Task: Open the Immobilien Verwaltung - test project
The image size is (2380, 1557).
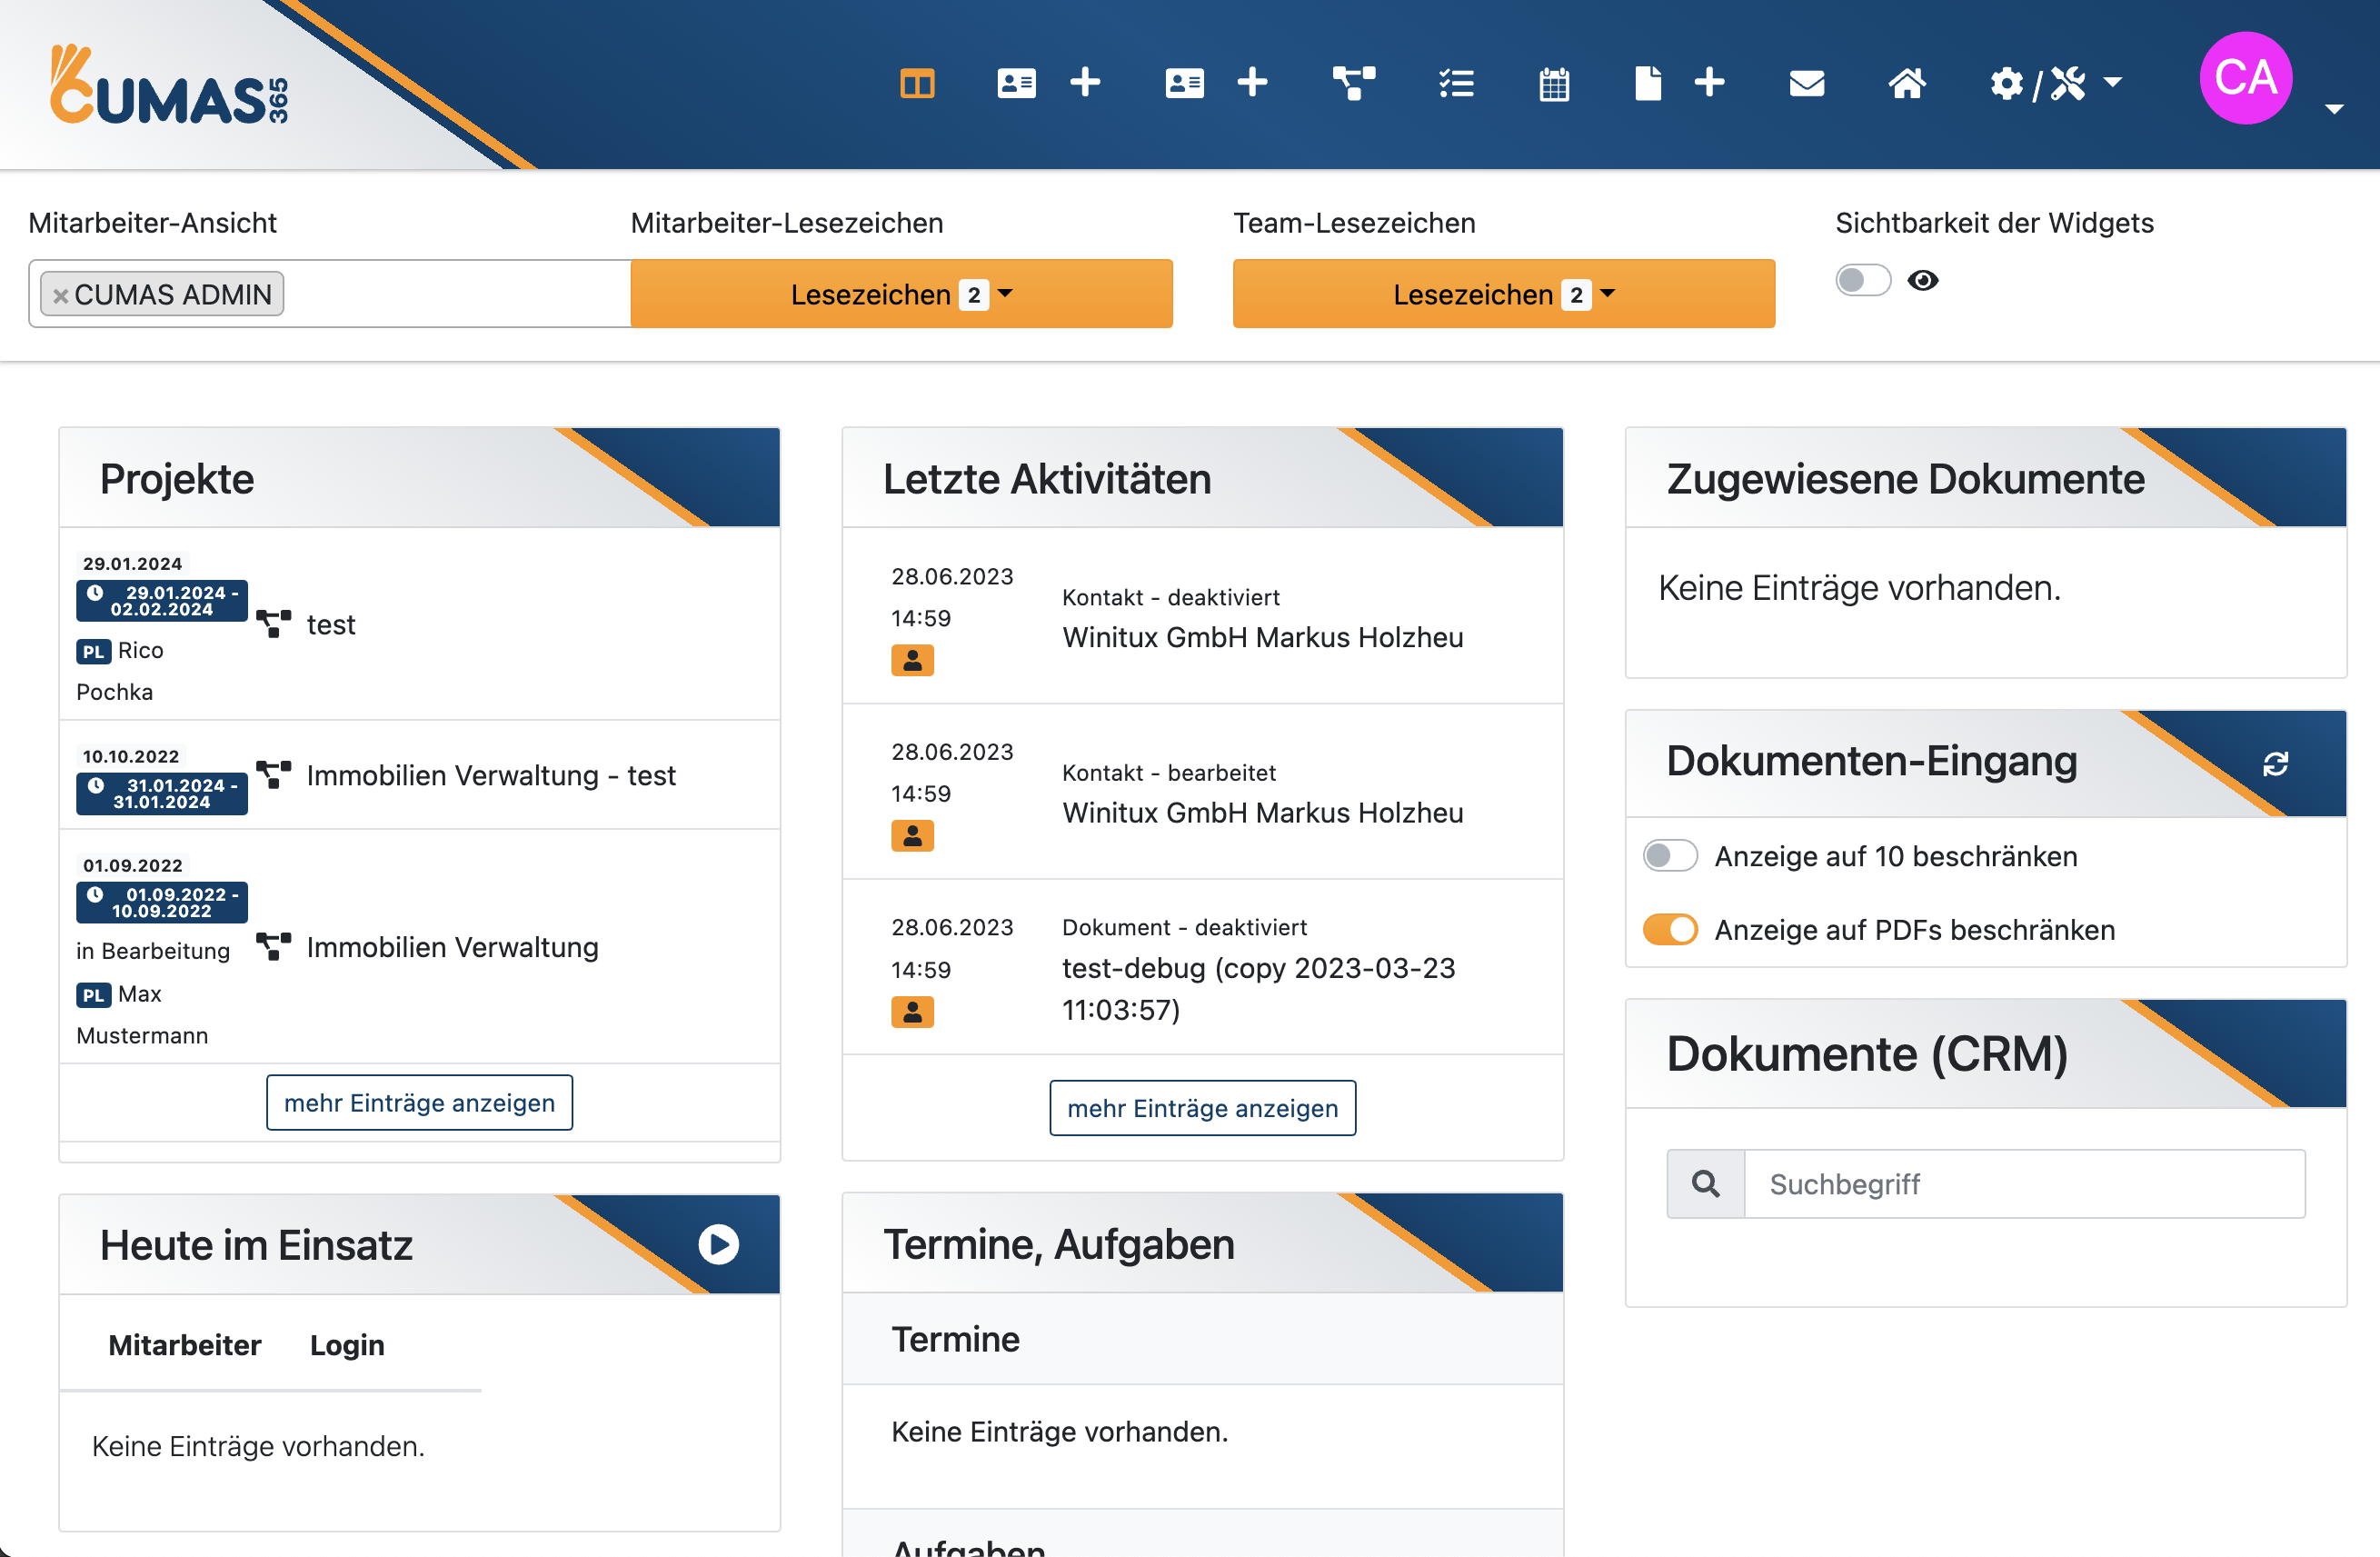Action: pos(490,776)
